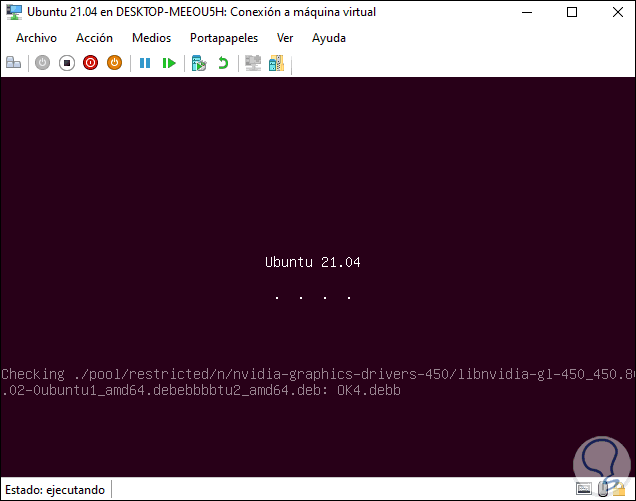Click the 'Ubuntu 21.04' boot text
Viewport: 636px width, 501px height.
(x=312, y=262)
